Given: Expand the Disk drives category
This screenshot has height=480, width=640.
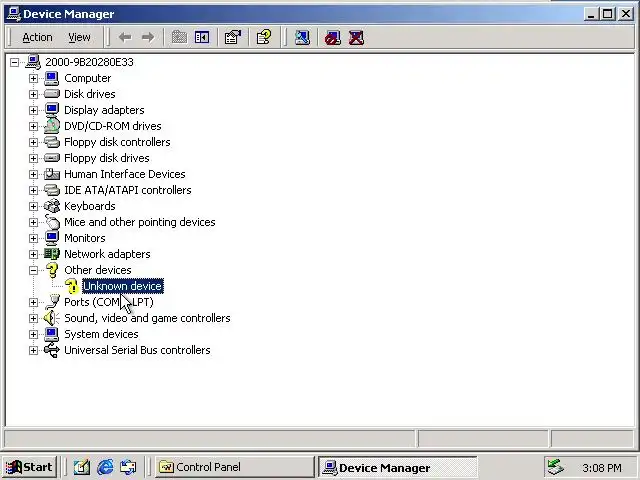Looking at the screenshot, I should (x=33, y=94).
